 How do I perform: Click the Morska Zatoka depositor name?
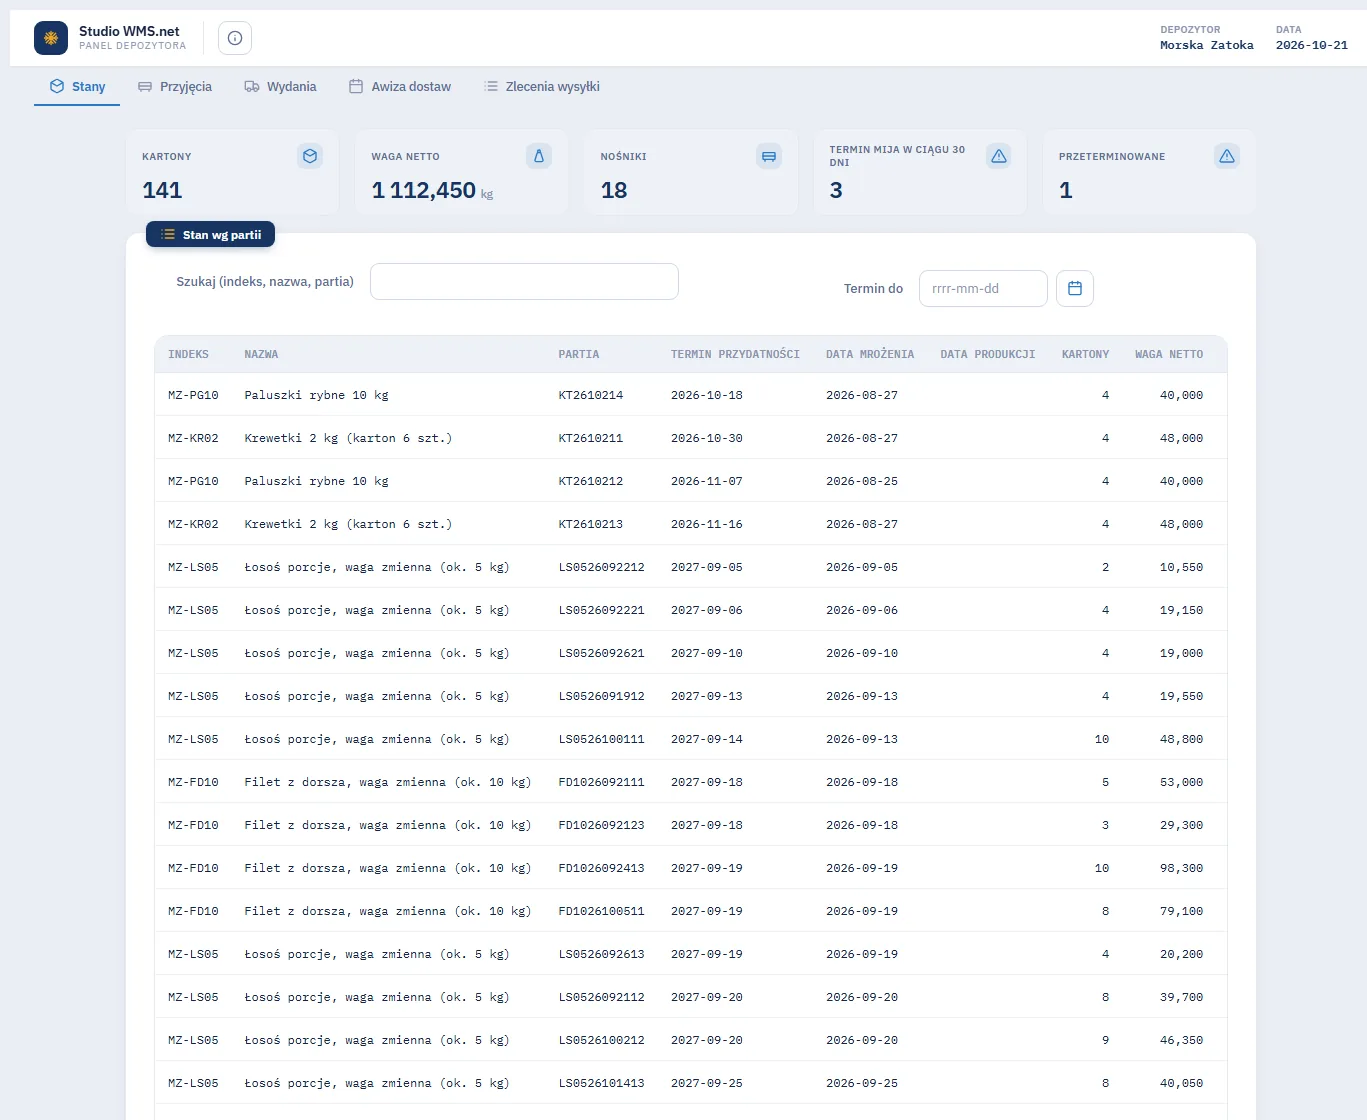click(x=1207, y=45)
